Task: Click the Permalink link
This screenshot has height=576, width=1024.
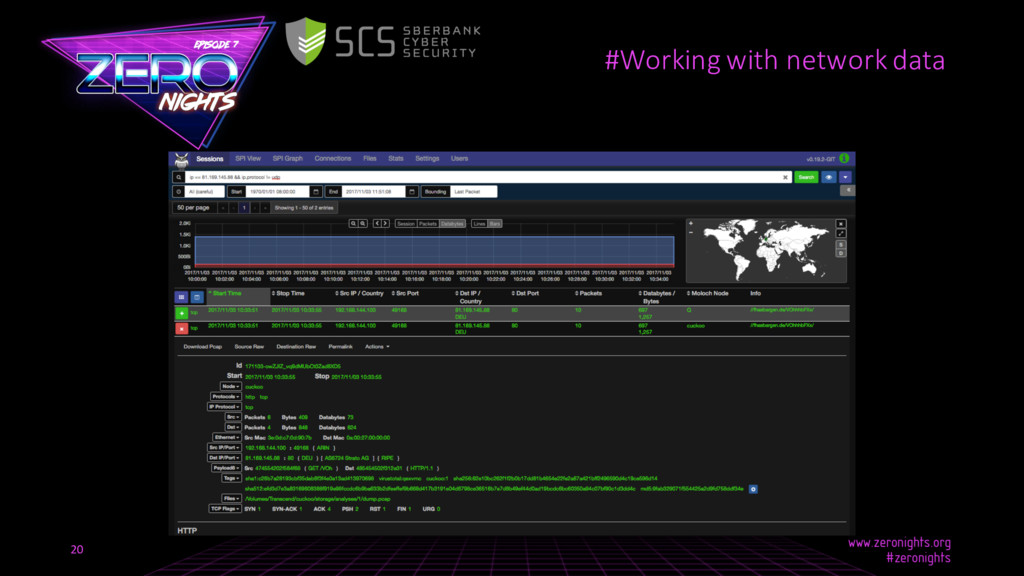Action: [340, 347]
